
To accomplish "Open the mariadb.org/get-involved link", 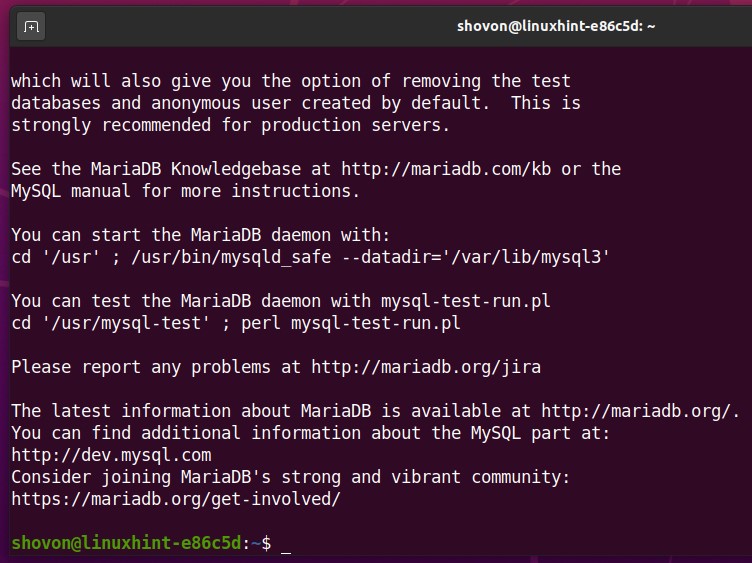I will click(x=176, y=498).
